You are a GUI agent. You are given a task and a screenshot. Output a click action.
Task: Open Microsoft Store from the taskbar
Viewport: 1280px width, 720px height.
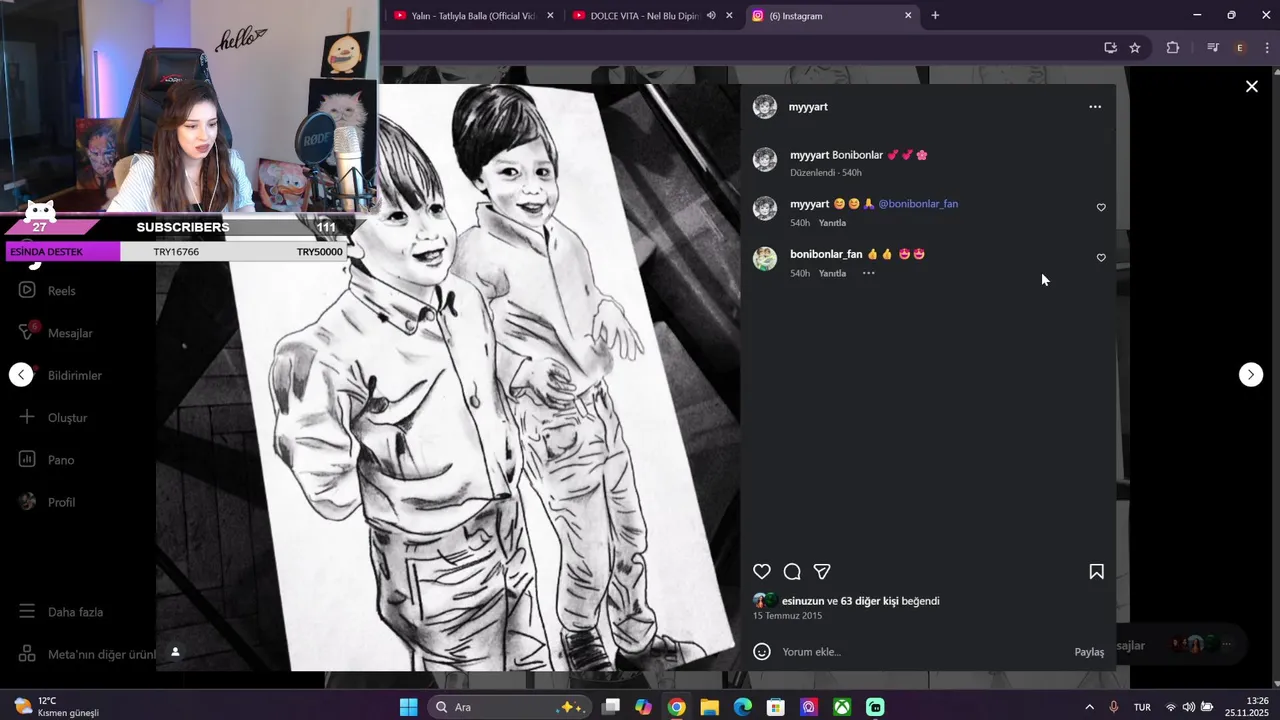(775, 707)
